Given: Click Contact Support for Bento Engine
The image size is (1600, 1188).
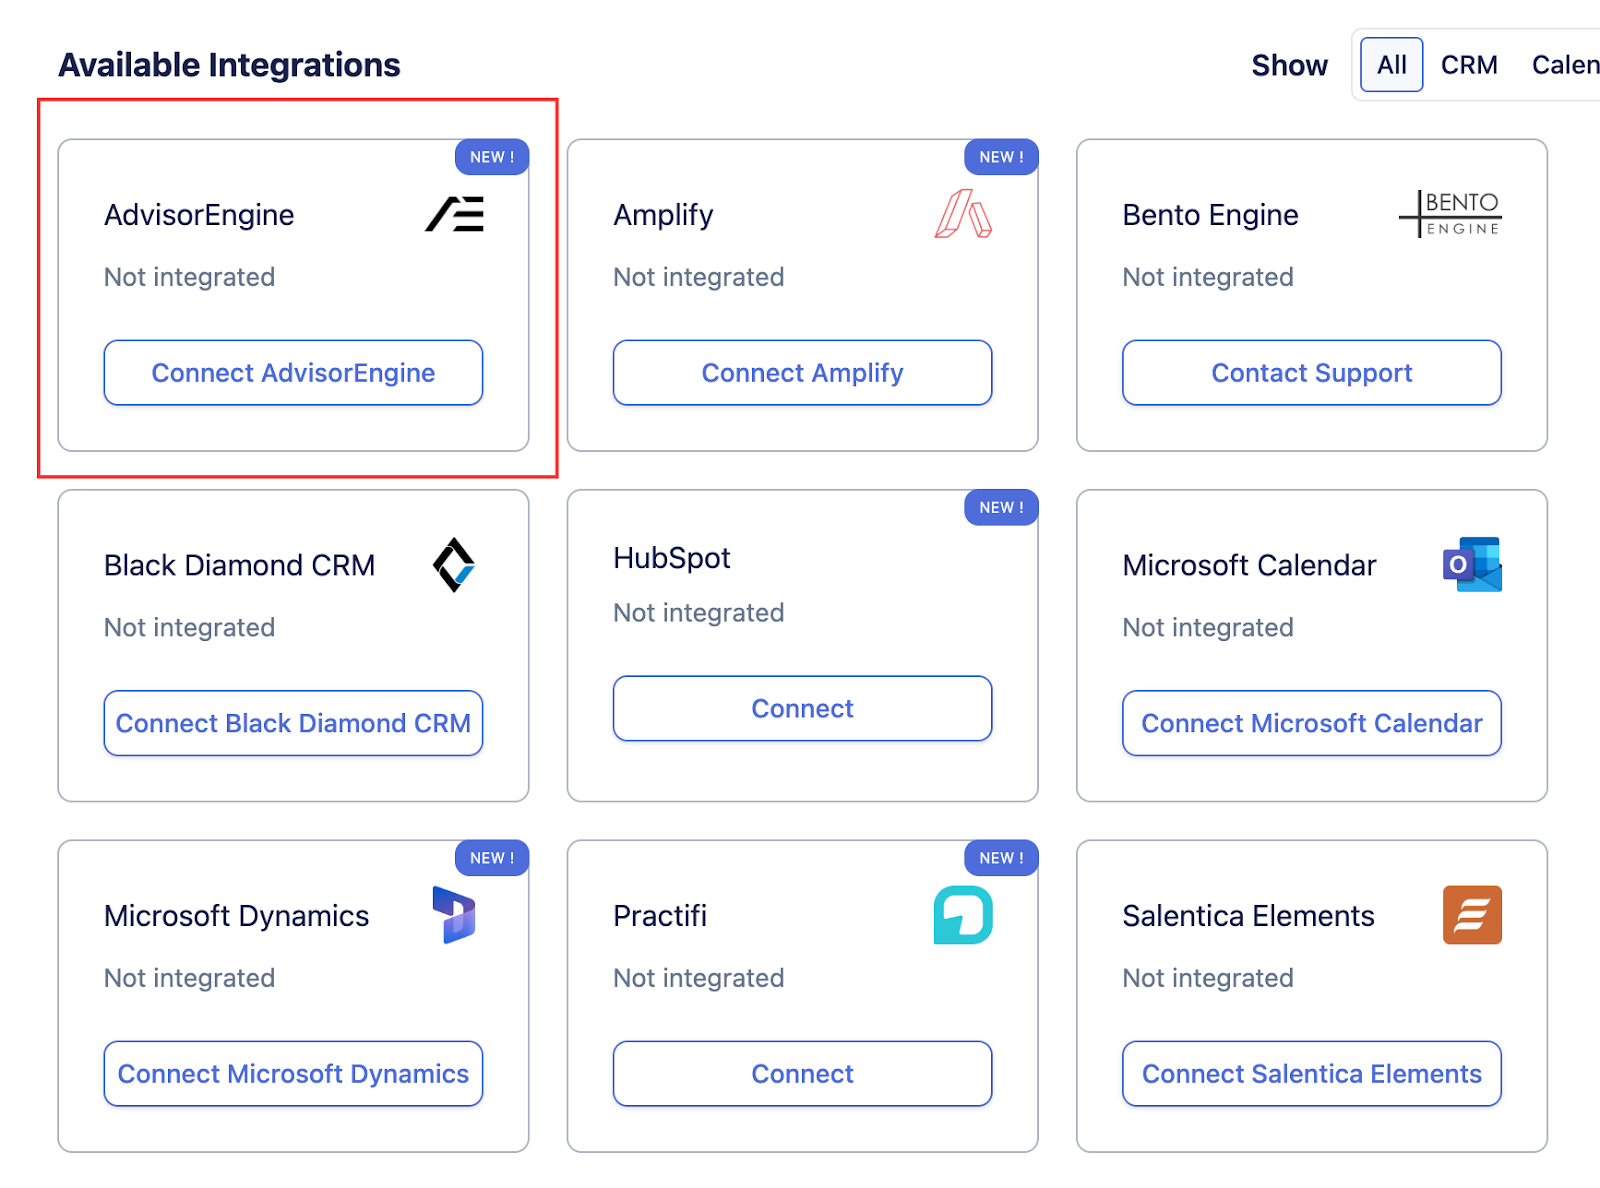Looking at the screenshot, I should (1311, 373).
